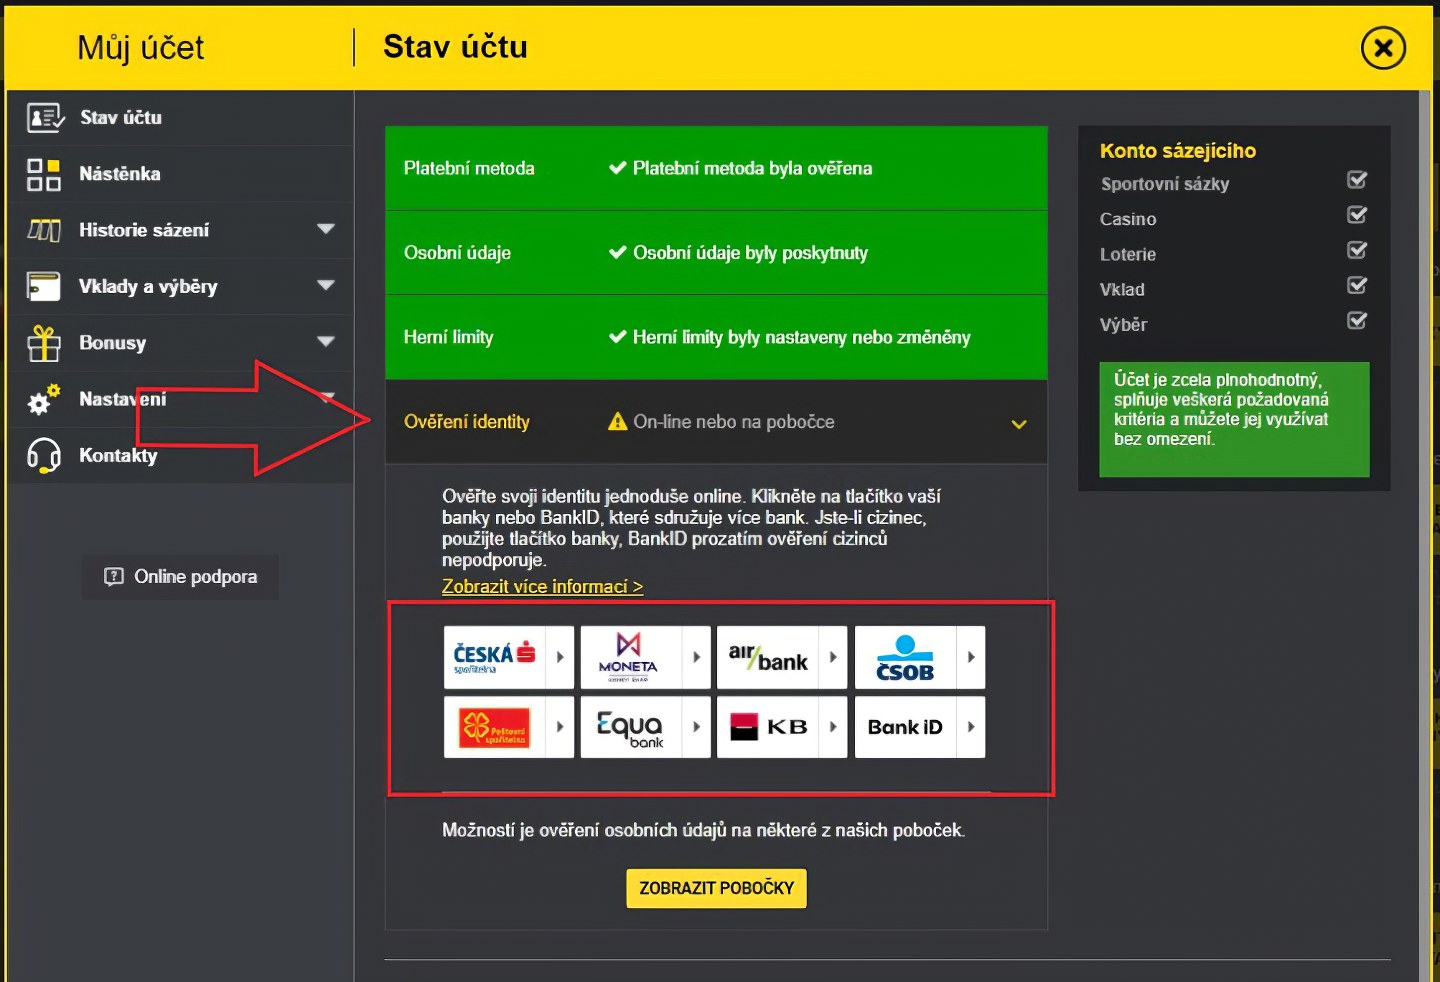
Task: Click the Osobní údaje row
Action: [716, 253]
